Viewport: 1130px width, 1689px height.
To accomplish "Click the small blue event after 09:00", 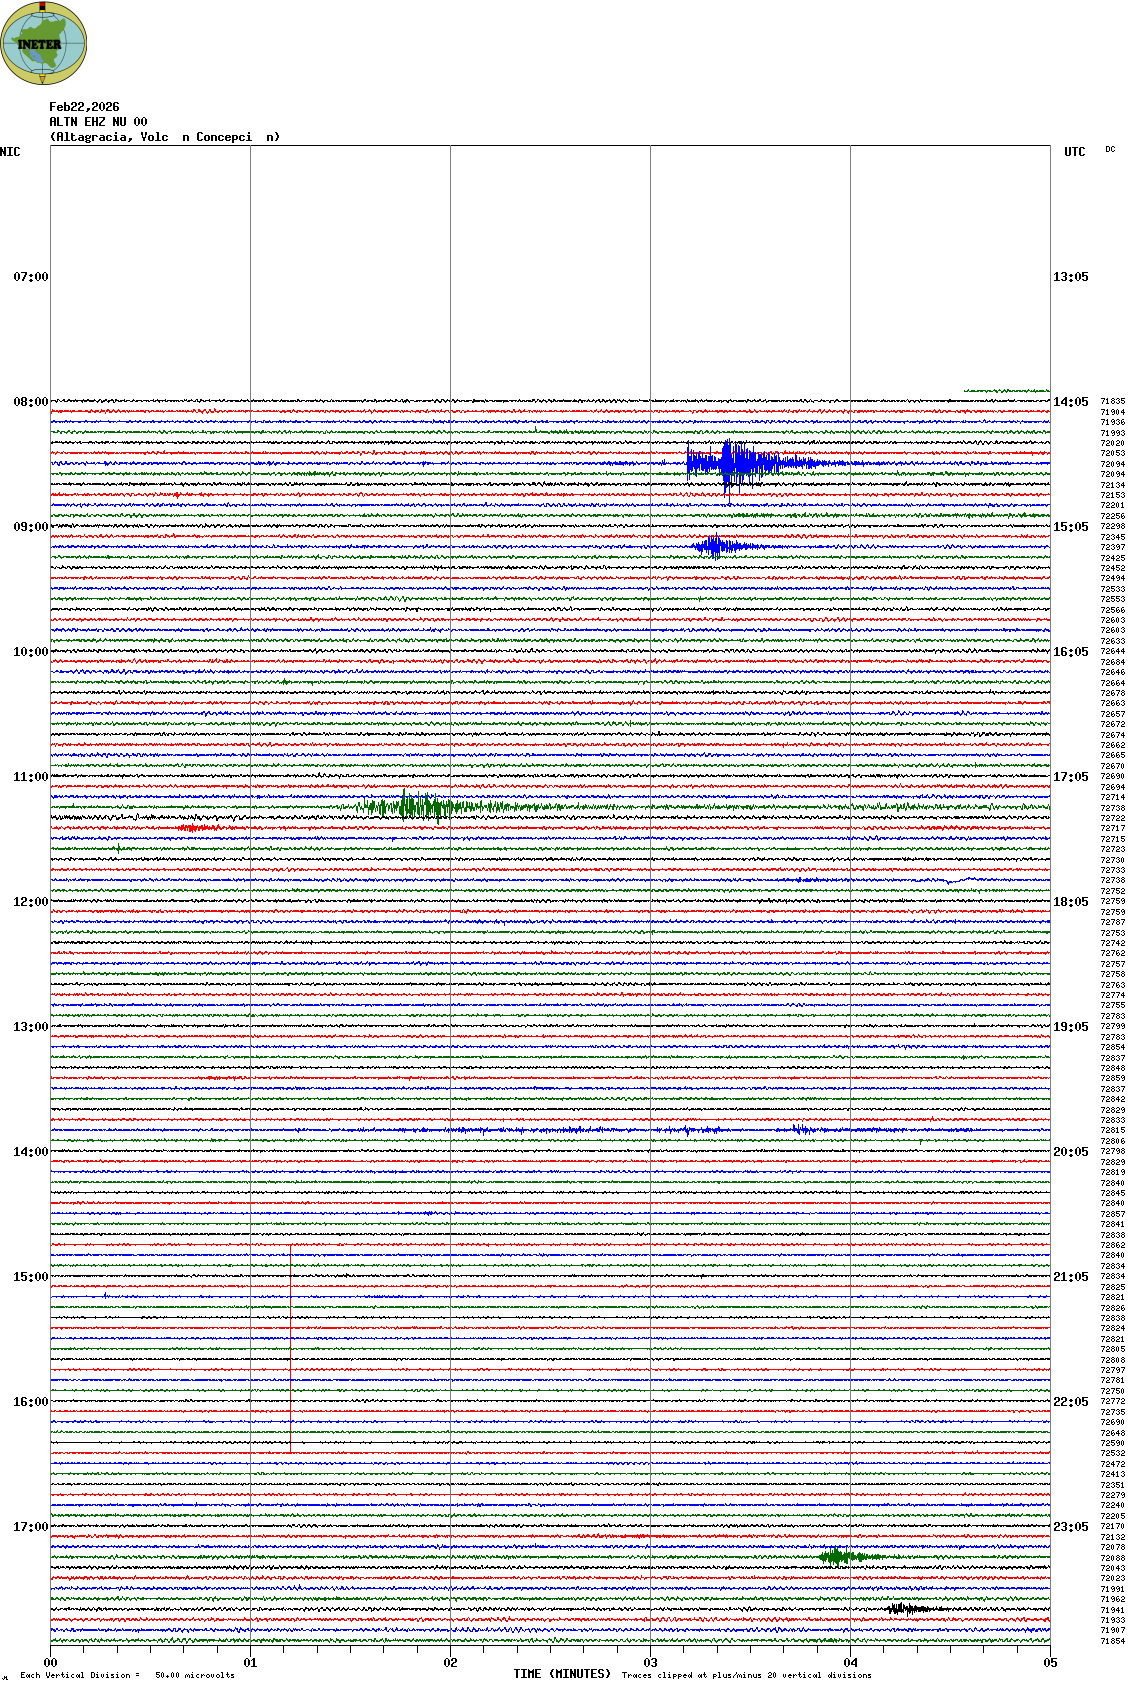I will pyautogui.click(x=718, y=546).
